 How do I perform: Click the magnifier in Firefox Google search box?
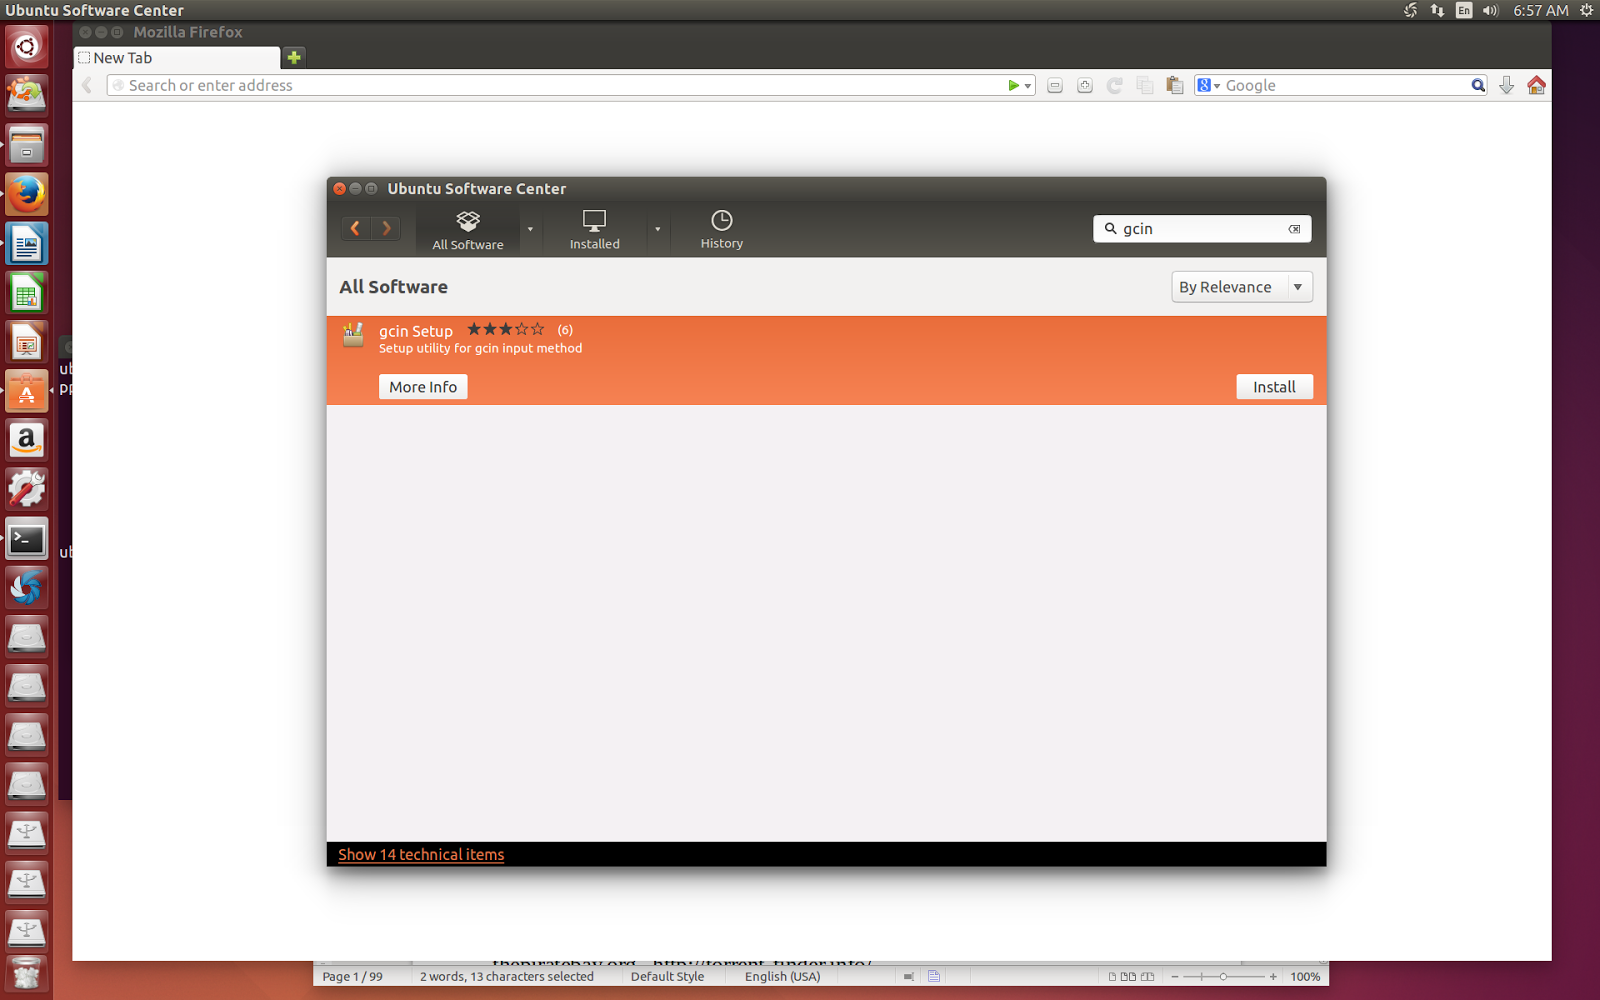tap(1478, 86)
